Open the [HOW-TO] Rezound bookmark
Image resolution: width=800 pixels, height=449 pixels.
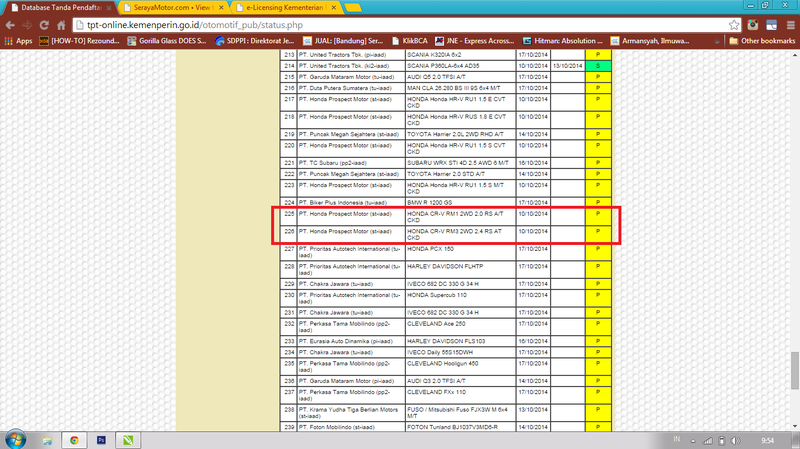pyautogui.click(x=79, y=41)
